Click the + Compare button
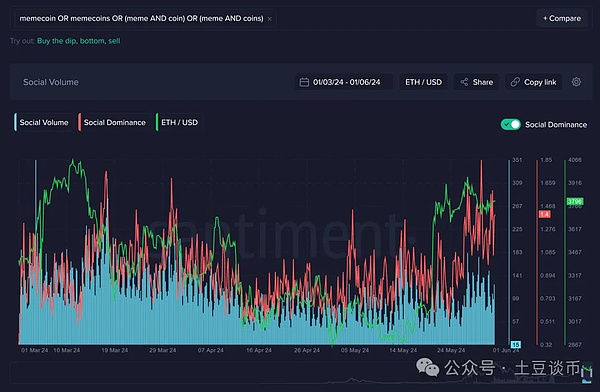Screen dimensions: 600x392 (x=562, y=18)
